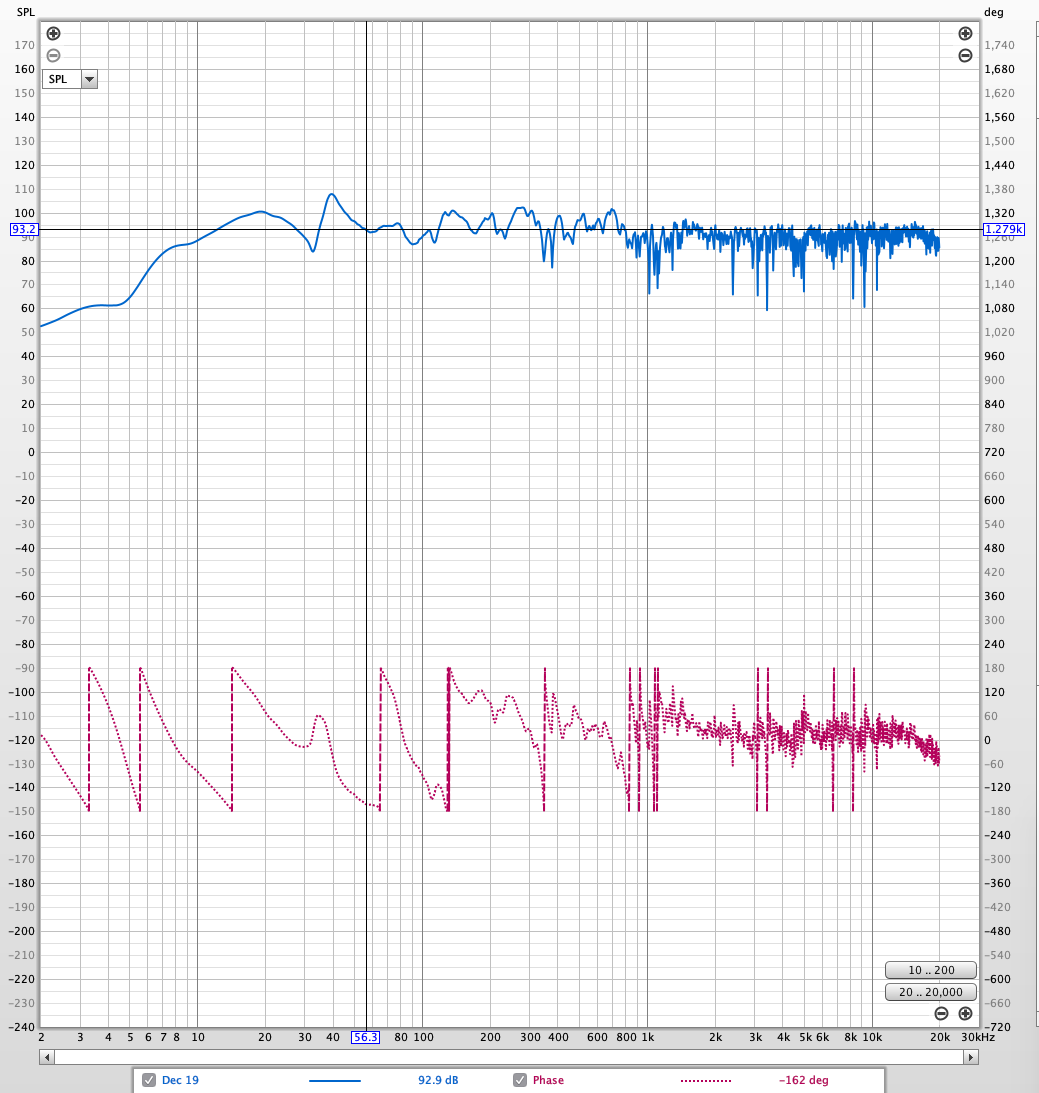The width and height of the screenshot is (1039, 1093).
Task: Click the Phase legend label
Action: pos(548,1080)
